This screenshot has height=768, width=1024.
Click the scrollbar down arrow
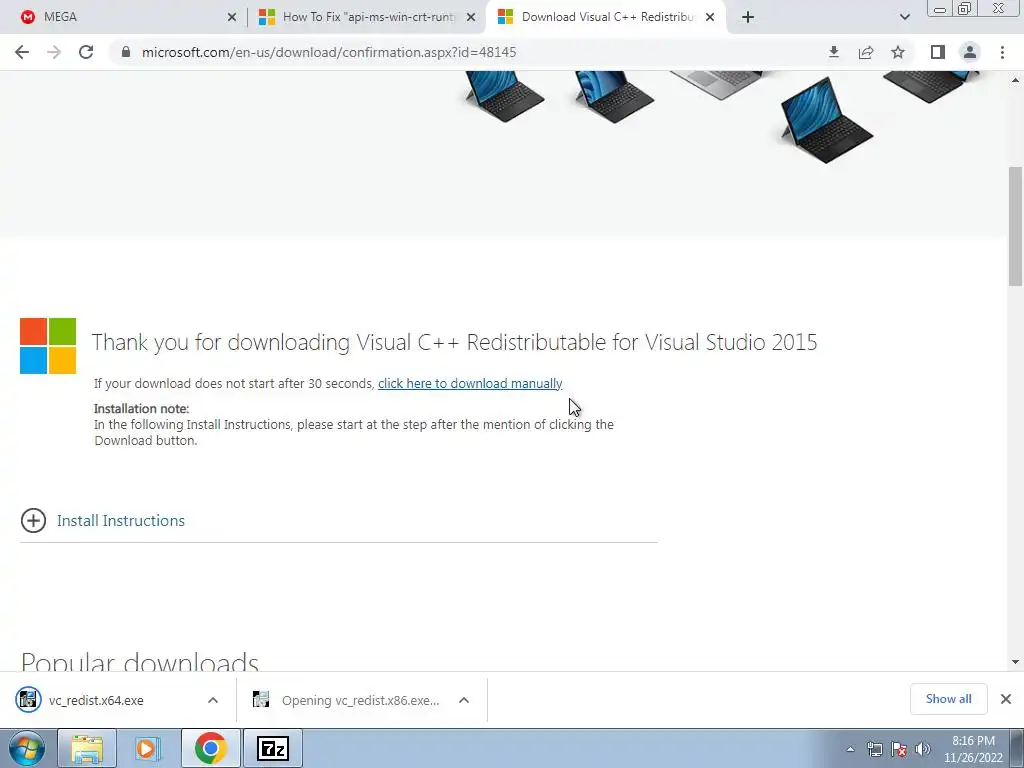click(1015, 662)
